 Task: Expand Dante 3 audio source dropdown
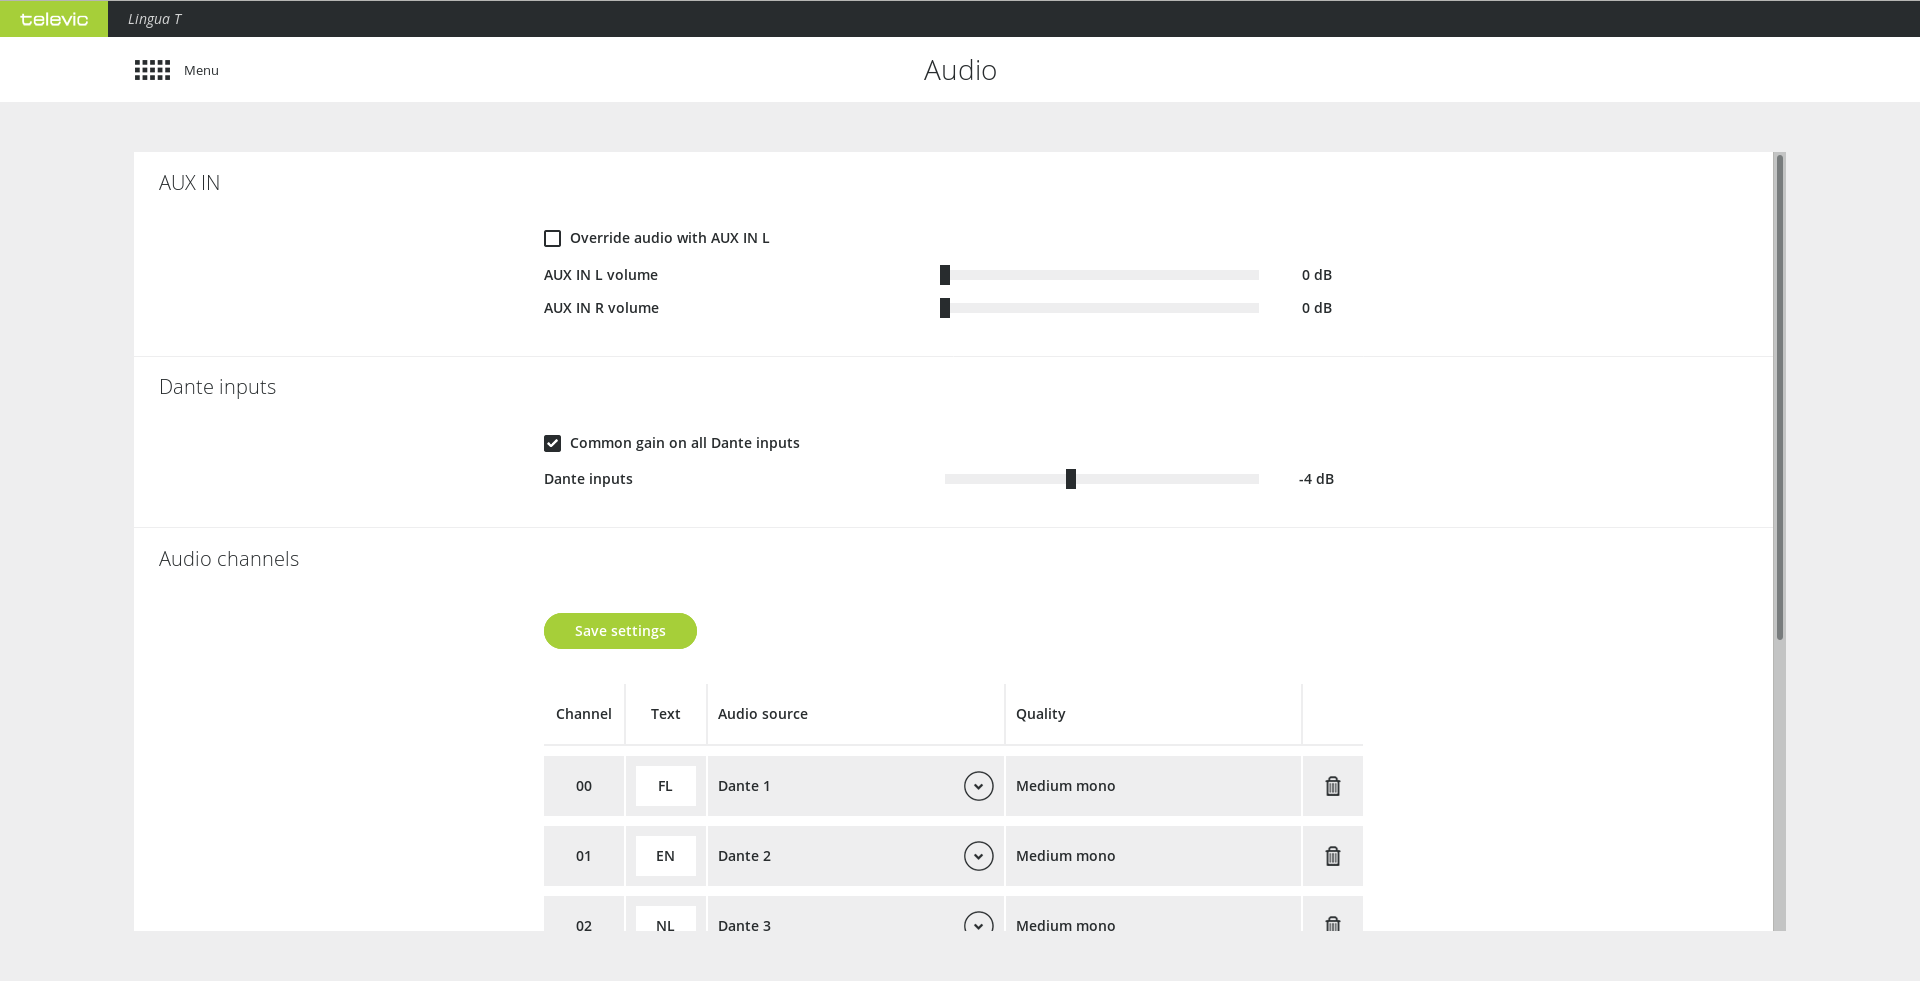[x=978, y=922]
